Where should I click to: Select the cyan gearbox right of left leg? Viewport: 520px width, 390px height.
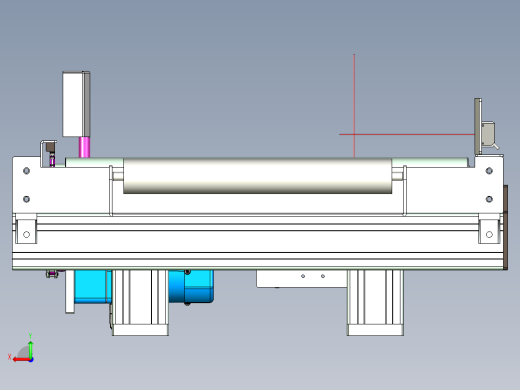191,287
